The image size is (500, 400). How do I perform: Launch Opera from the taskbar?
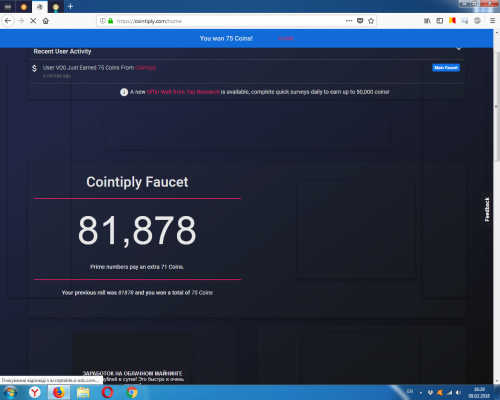click(107, 392)
